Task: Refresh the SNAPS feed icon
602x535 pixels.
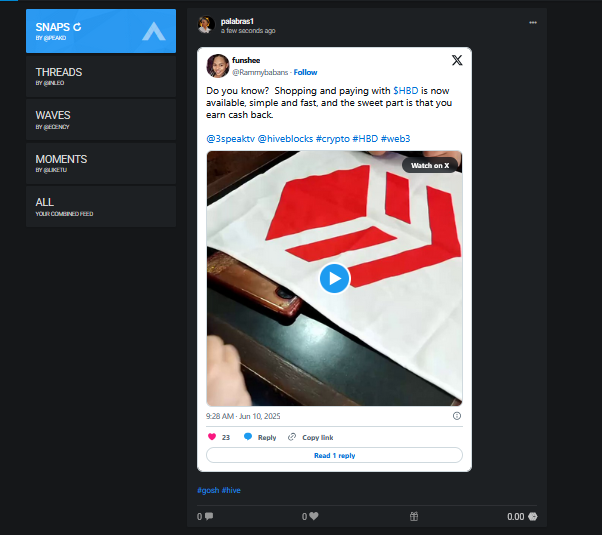Action: 77,27
